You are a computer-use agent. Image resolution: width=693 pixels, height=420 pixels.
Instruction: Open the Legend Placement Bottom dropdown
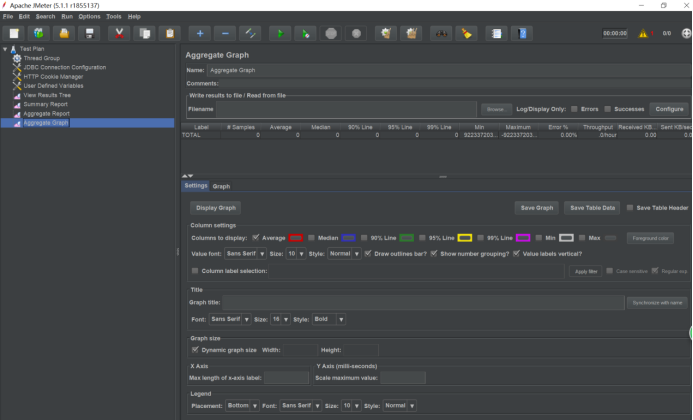coord(242,406)
